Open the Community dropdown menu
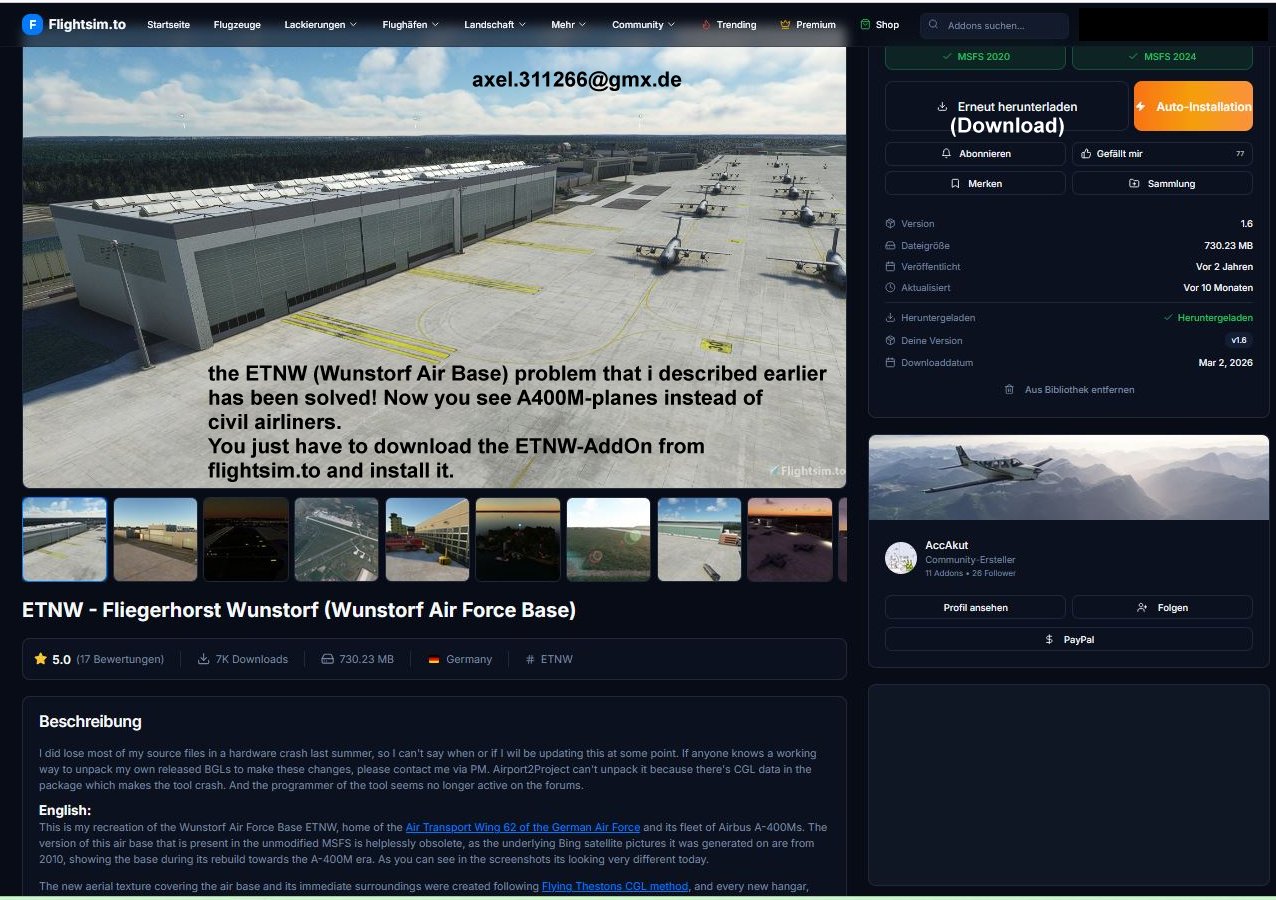The image size is (1276, 900). 643,25
